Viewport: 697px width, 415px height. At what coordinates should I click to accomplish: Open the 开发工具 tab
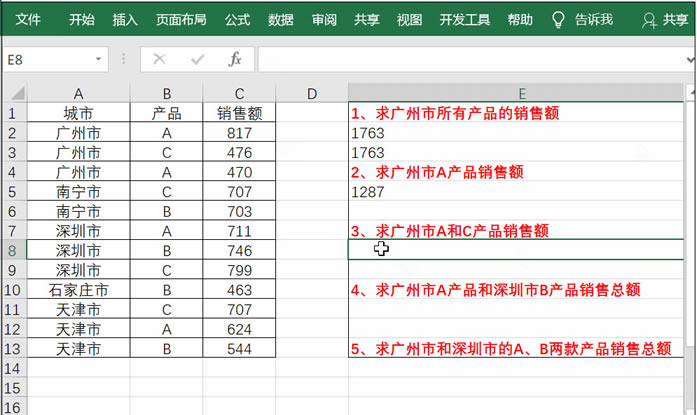465,19
